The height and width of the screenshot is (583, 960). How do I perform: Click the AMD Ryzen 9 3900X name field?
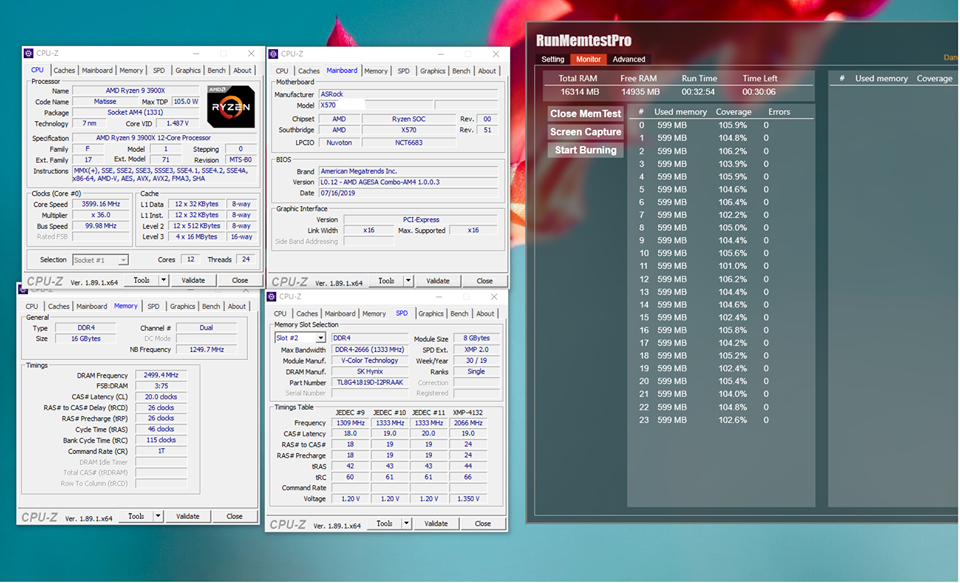pyautogui.click(x=135, y=91)
